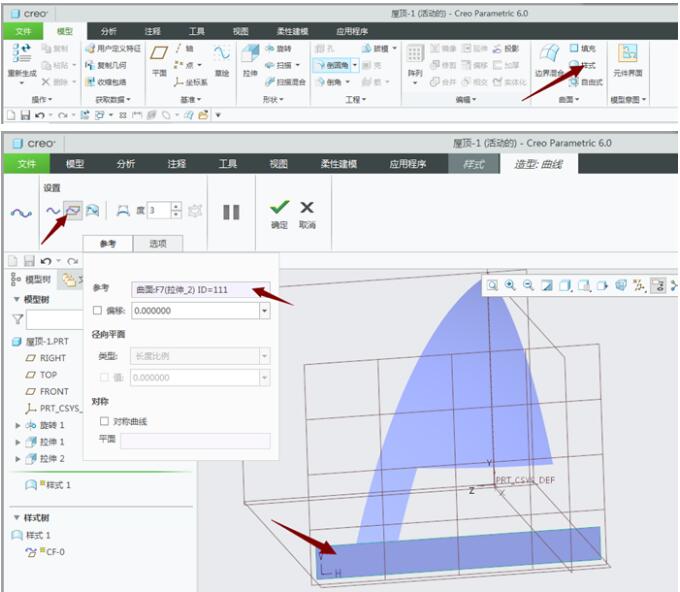This screenshot has height=592, width=680.
Task: Click the model tree filter funnel icon
Action: (x=17, y=320)
